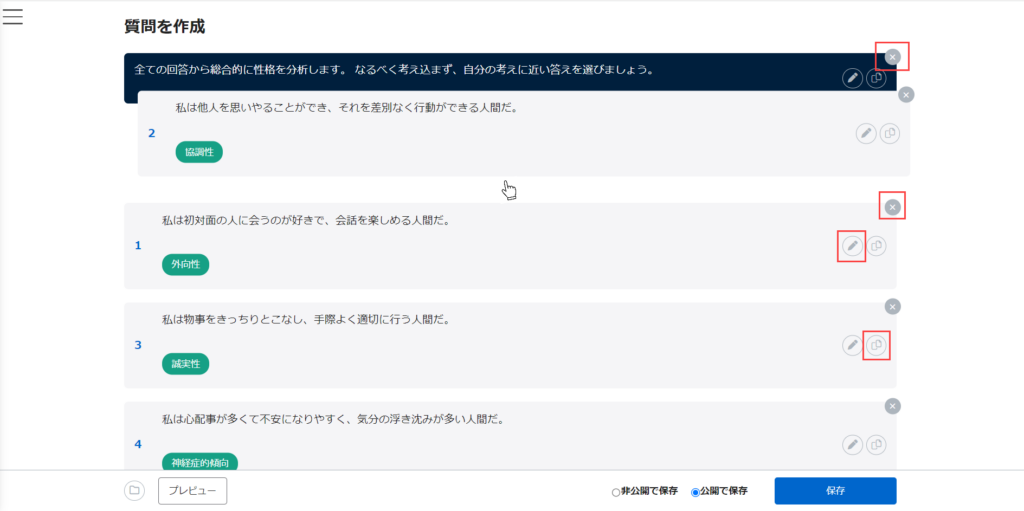This screenshot has height=511, width=1024.
Task: Click text 私は心配事が多くて不安になりやすく
Action: (x=256, y=419)
